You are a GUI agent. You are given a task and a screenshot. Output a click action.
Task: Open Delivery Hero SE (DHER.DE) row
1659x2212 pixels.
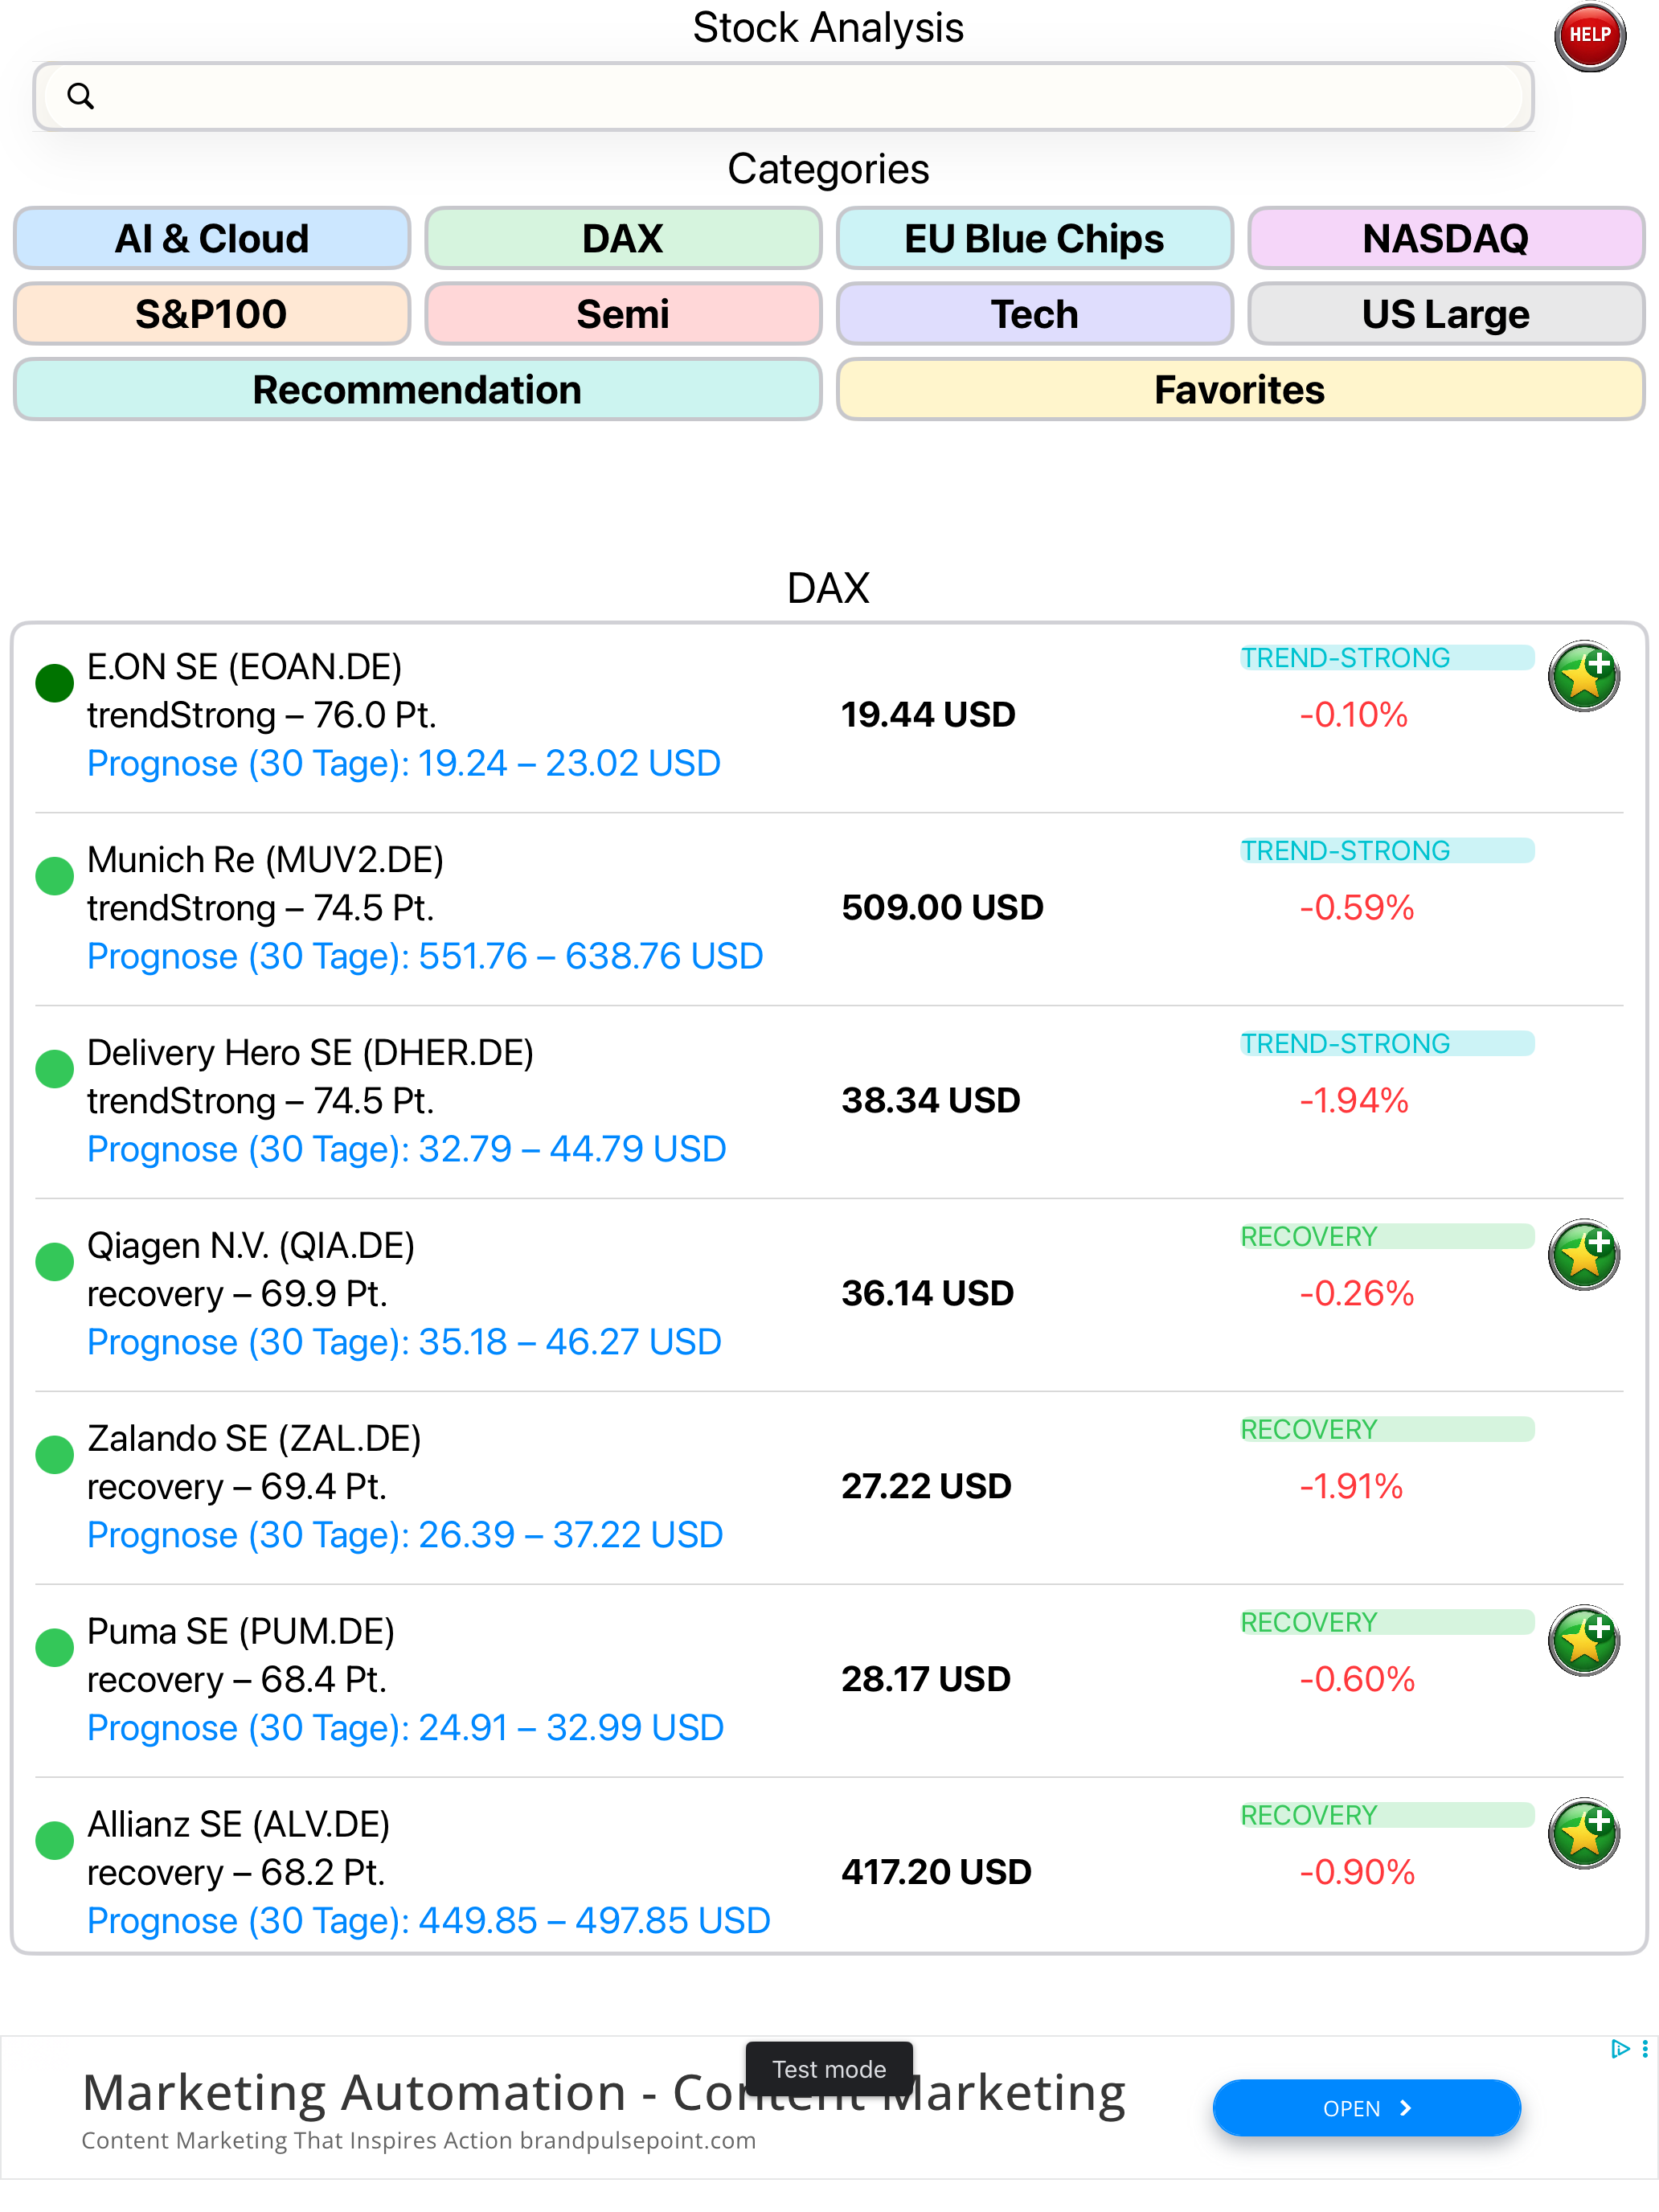coord(829,1101)
